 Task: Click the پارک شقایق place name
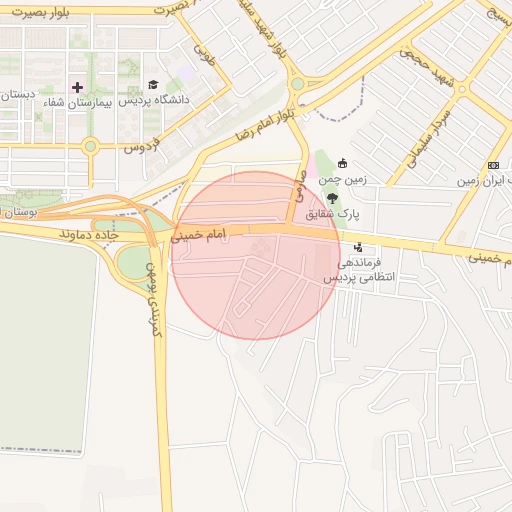333,214
